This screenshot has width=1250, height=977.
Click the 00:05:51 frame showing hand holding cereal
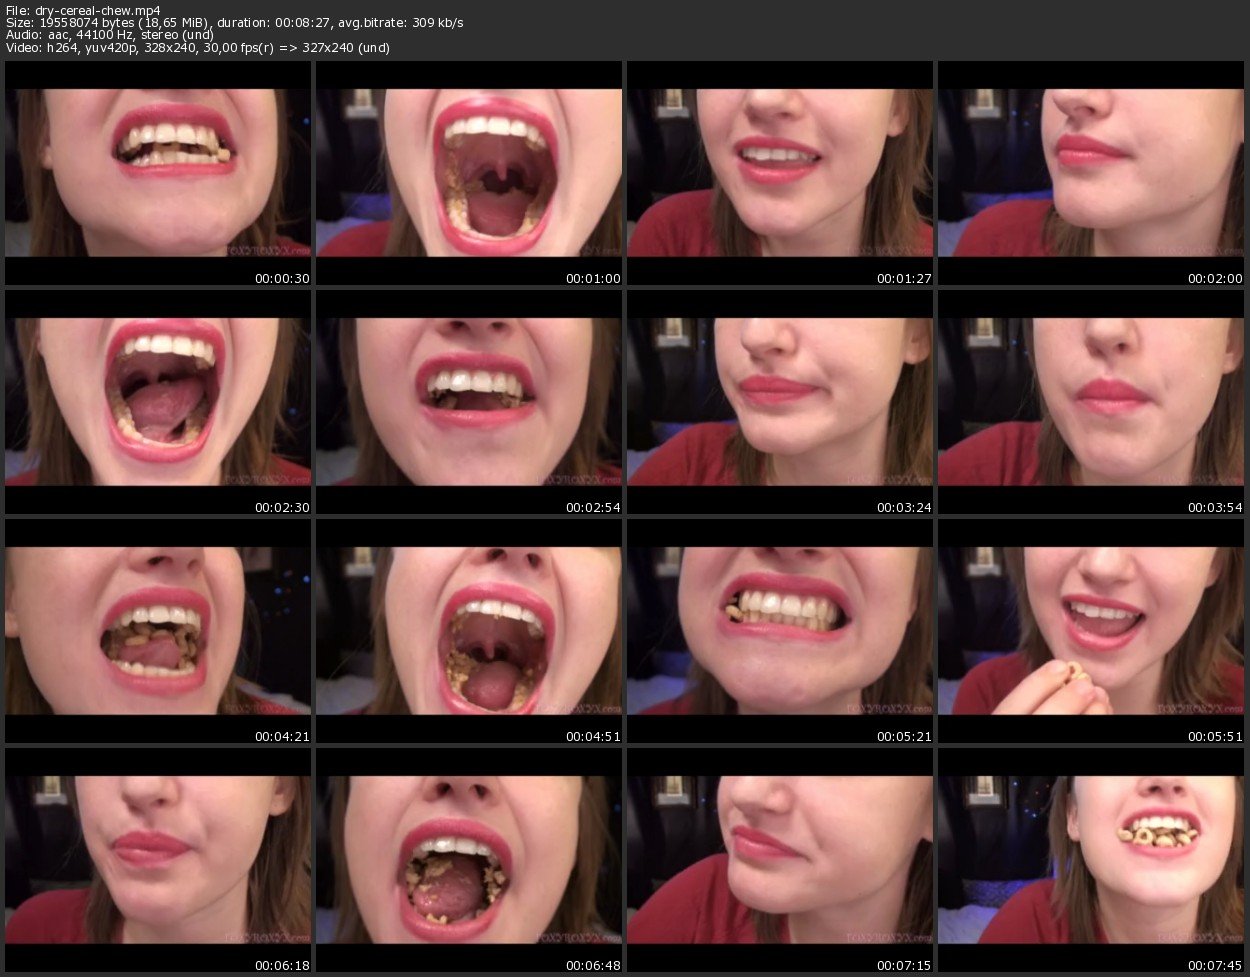1091,630
